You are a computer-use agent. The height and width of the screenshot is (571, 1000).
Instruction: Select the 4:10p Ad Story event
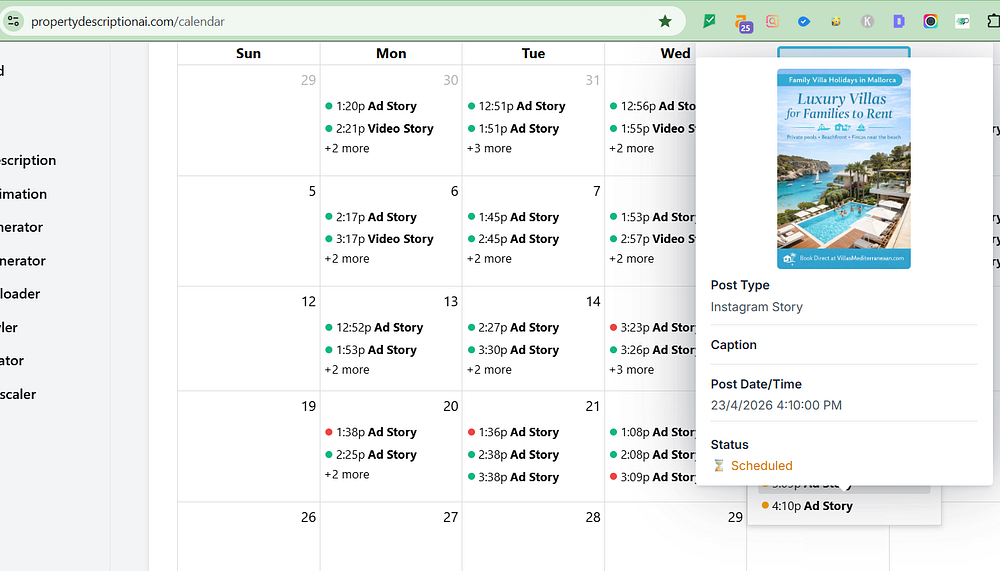pos(811,506)
